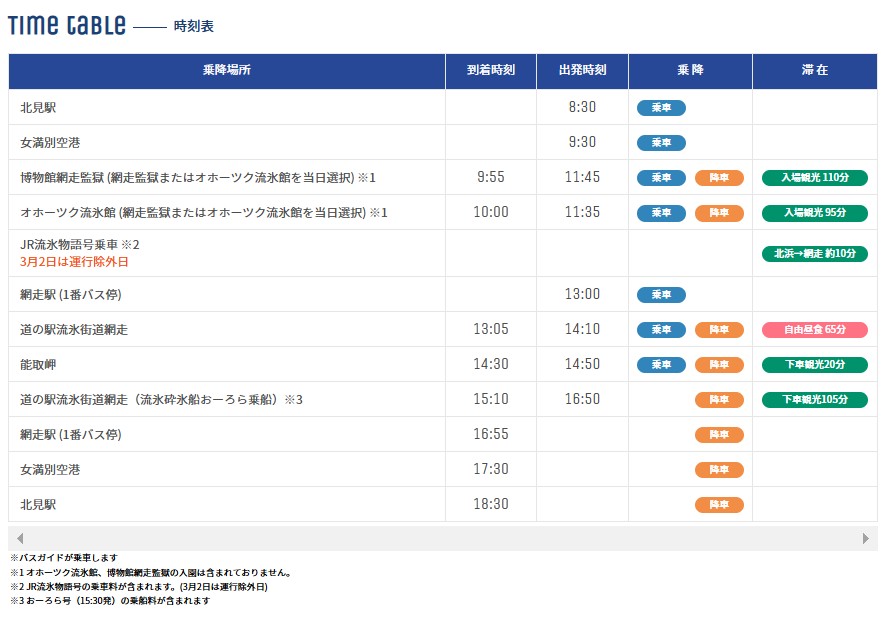Viewport: 885px width, 622px height.
Task: Select the 下車観光20分 badge for 能取岬
Action: coord(814,365)
